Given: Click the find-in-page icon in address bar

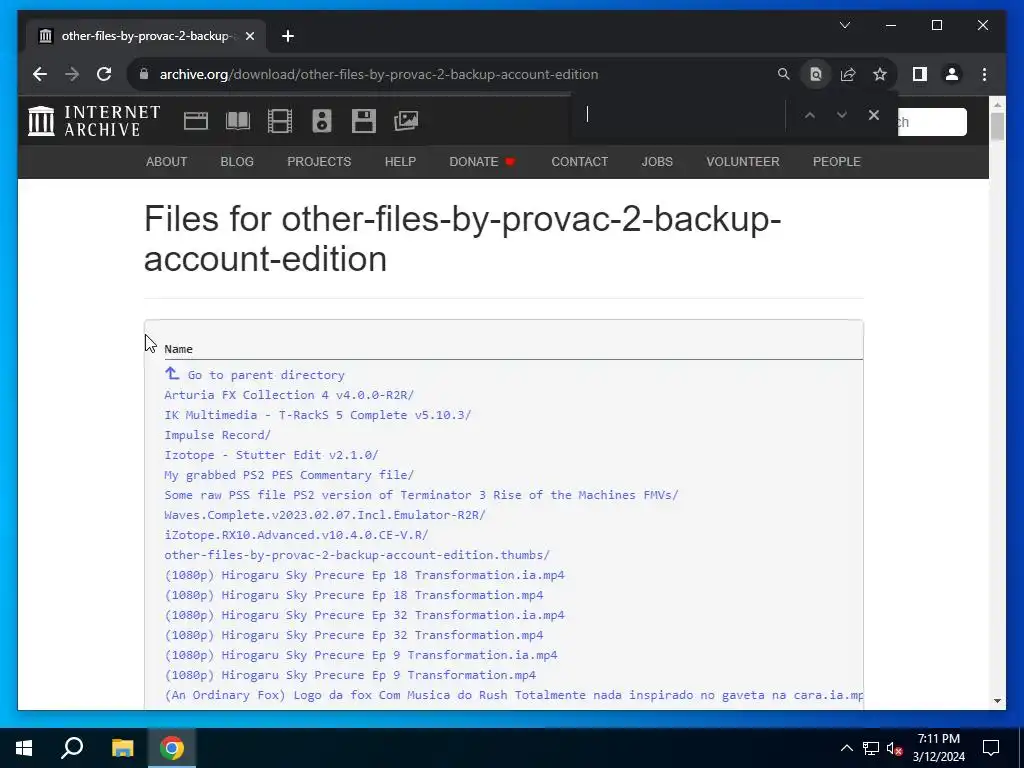Looking at the screenshot, I should coord(816,74).
